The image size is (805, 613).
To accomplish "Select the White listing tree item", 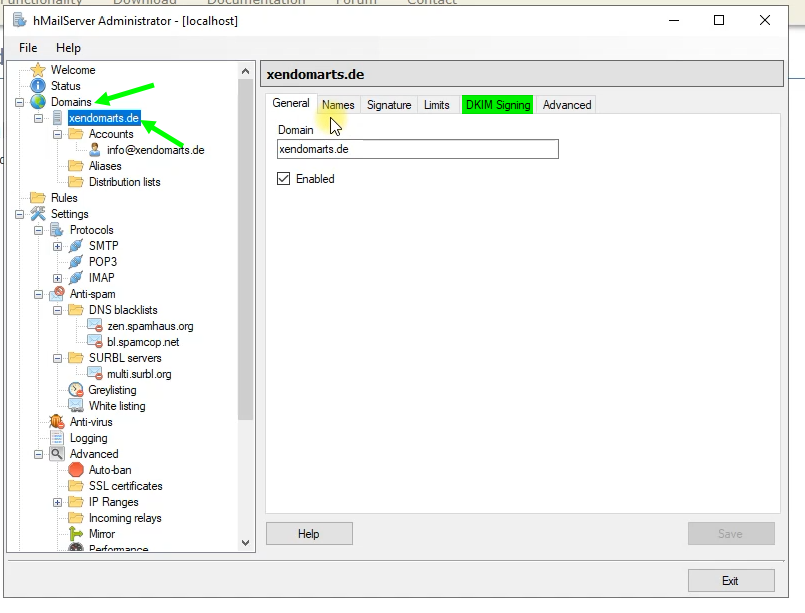I will pyautogui.click(x=117, y=406).
